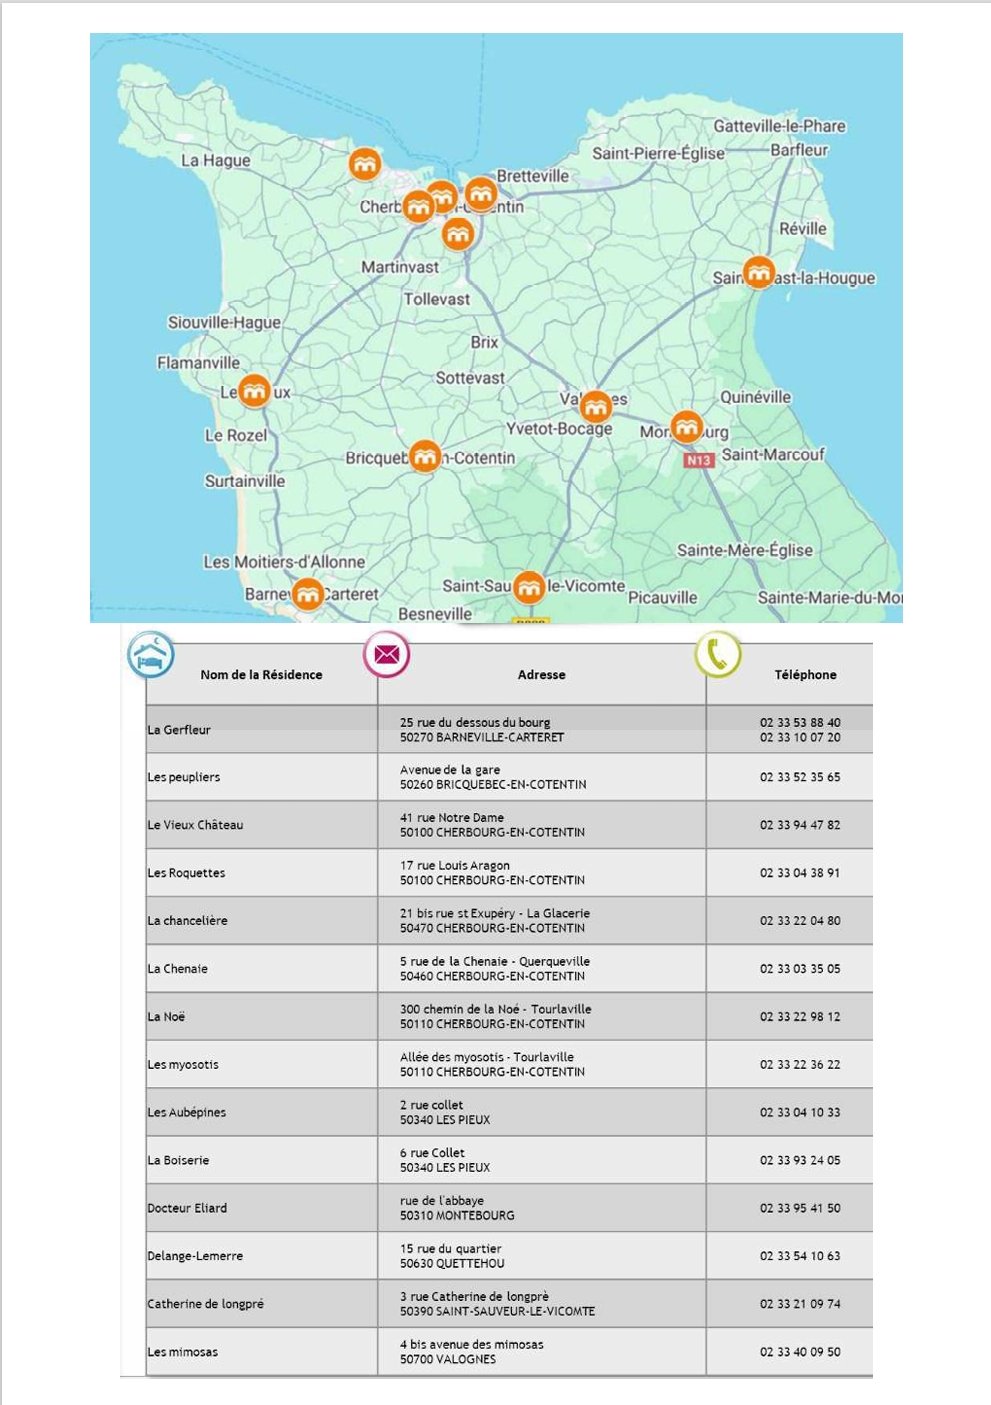Click the green telephone header icon
The width and height of the screenshot is (991, 1405).
(x=717, y=655)
